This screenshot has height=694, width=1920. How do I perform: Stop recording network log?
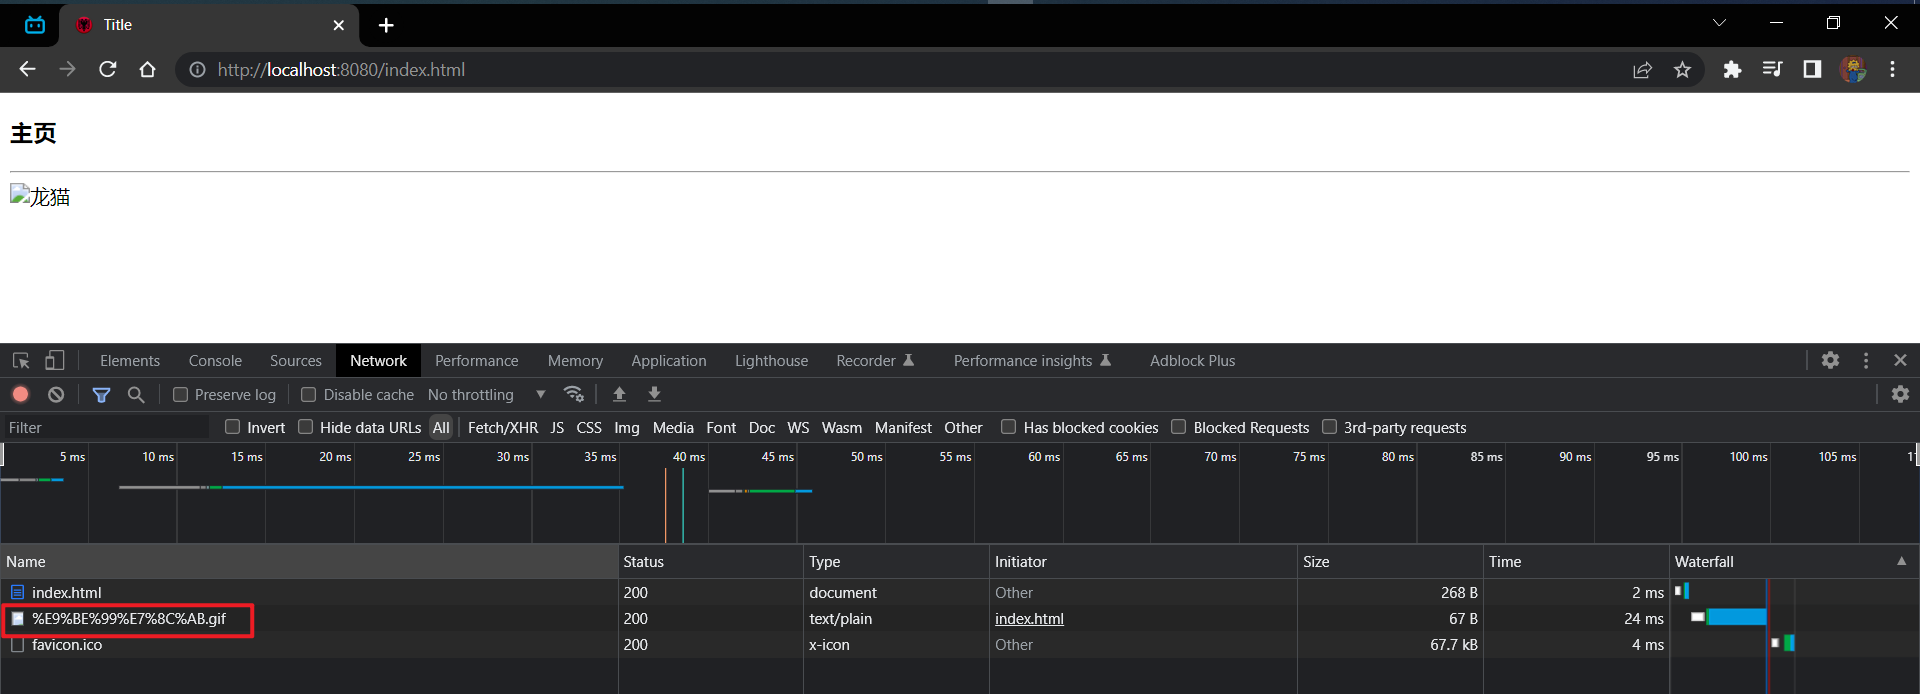pyautogui.click(x=20, y=394)
